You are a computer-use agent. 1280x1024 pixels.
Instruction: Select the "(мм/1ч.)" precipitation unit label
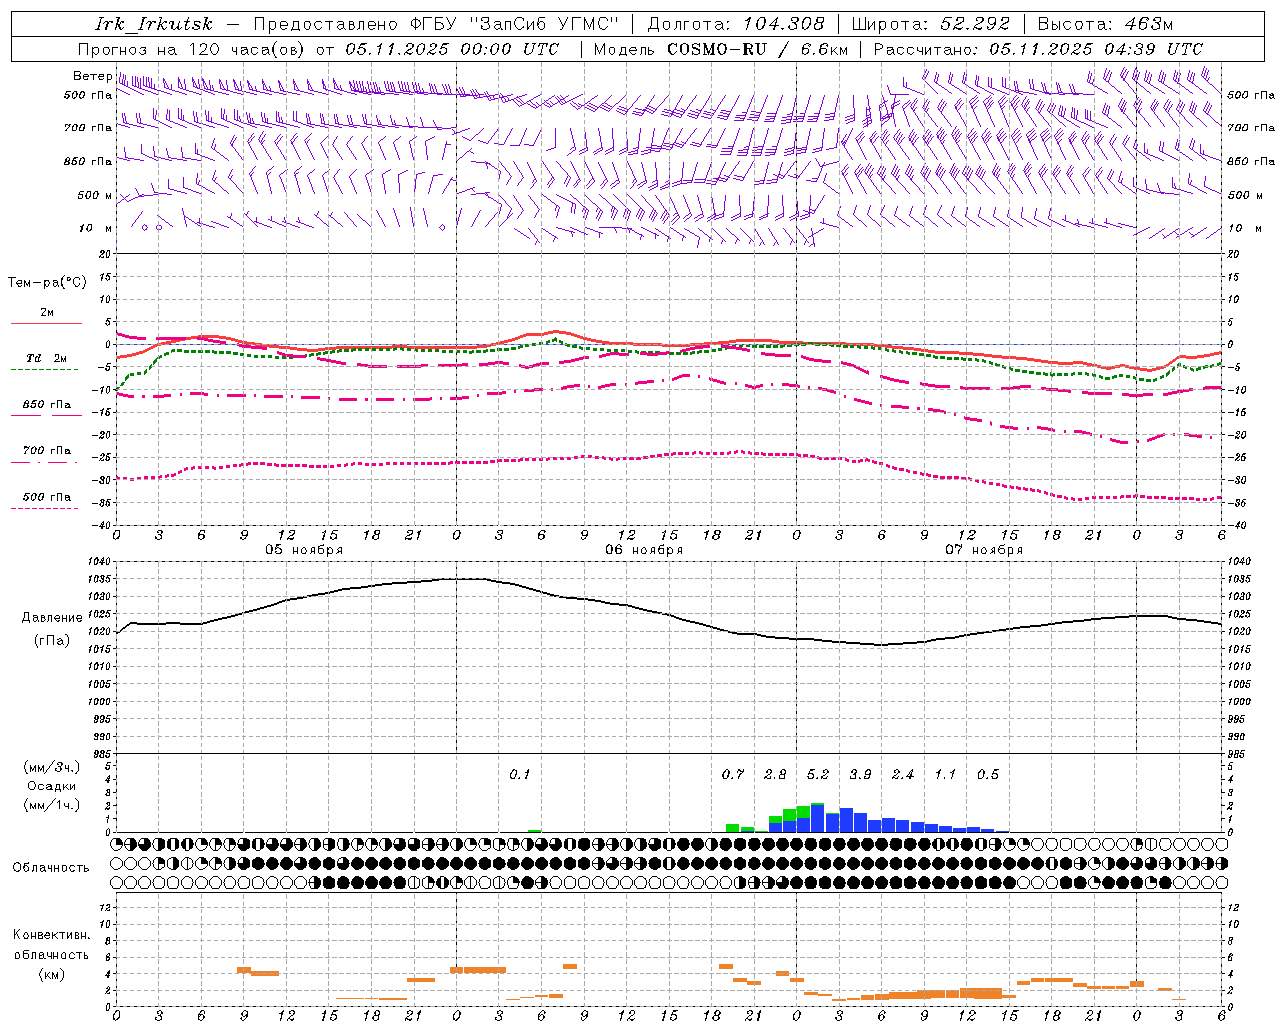(52, 805)
